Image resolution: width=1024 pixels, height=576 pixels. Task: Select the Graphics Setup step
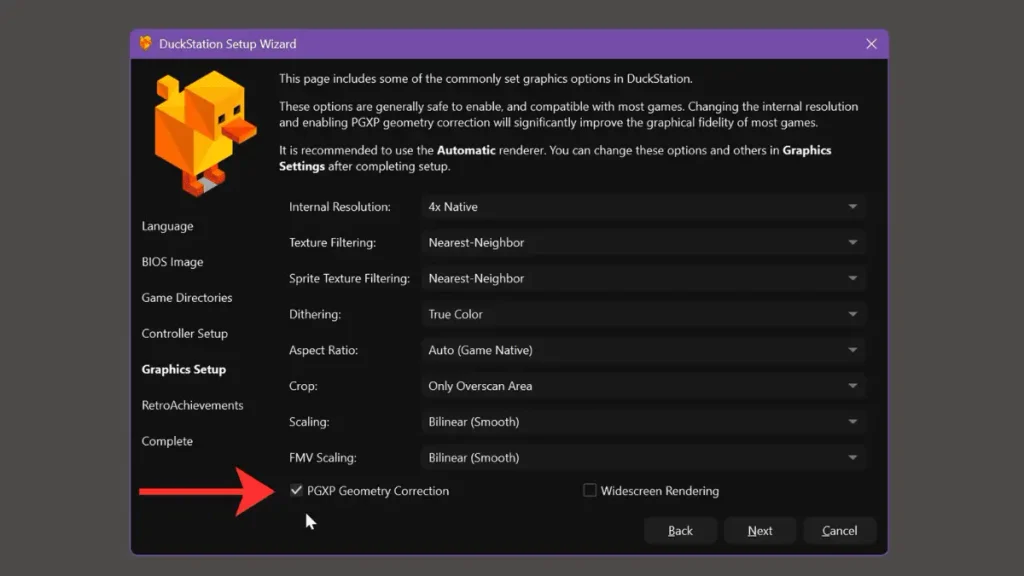coord(184,370)
